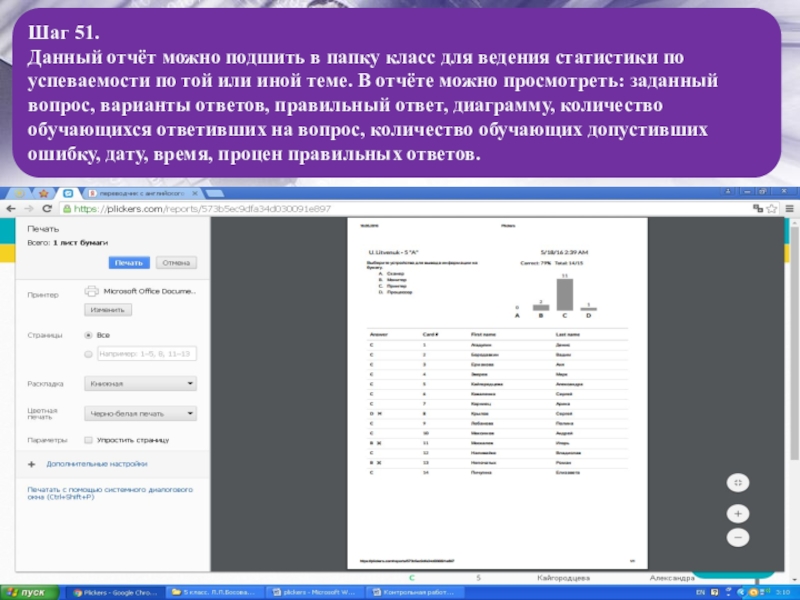Click the browser forward arrow
This screenshot has width=800, height=600.
[x=29, y=209]
